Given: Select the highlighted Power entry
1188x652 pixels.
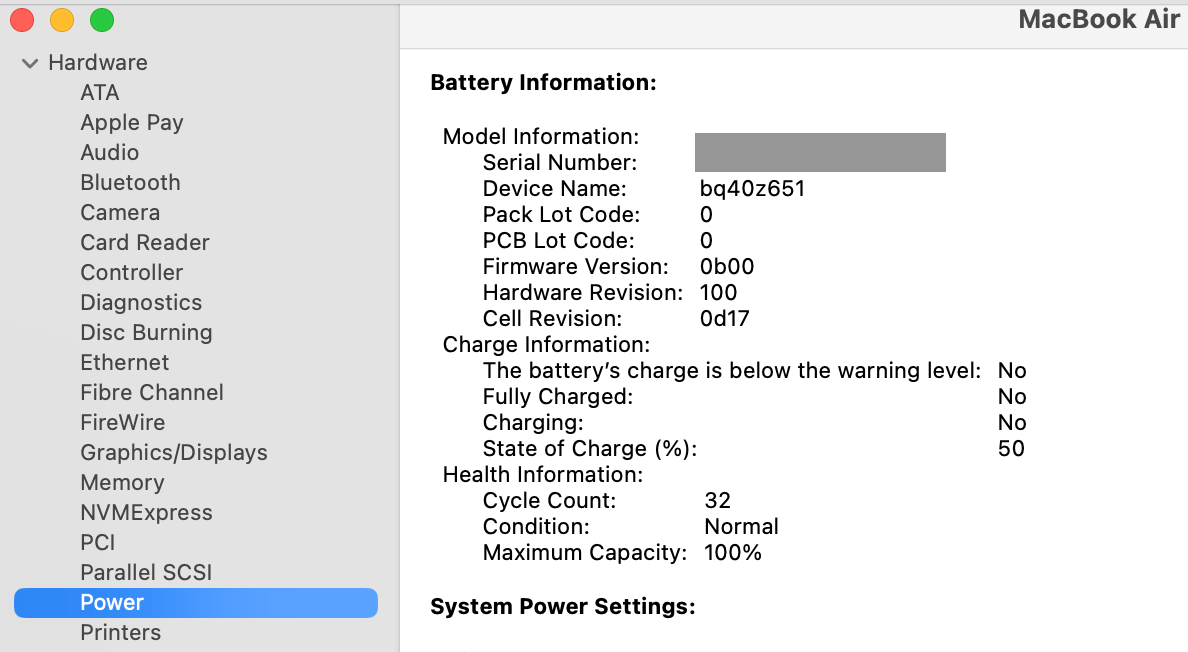Looking at the screenshot, I should click(x=195, y=603).
